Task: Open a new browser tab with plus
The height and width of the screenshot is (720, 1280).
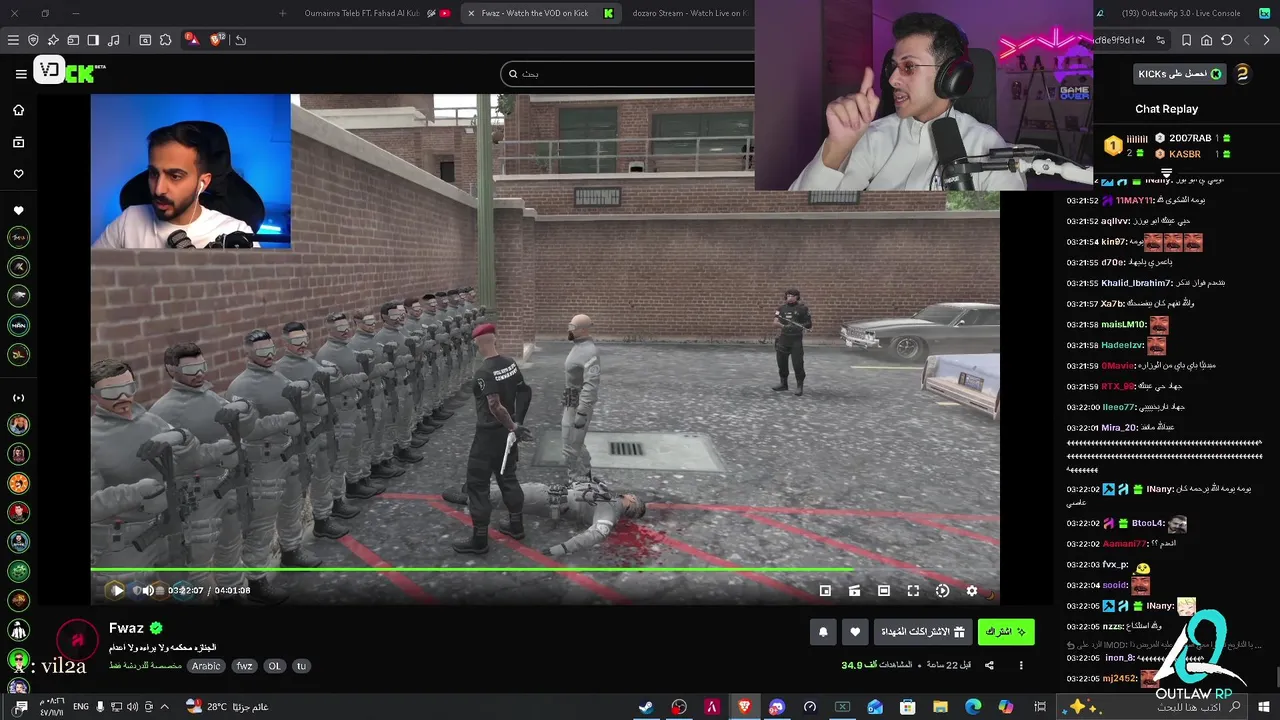Action: tap(282, 13)
